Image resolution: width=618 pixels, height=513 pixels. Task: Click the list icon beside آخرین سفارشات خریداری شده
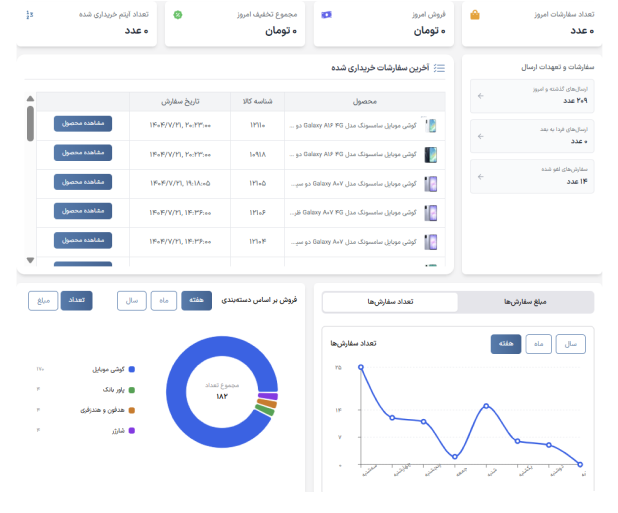(x=439, y=68)
